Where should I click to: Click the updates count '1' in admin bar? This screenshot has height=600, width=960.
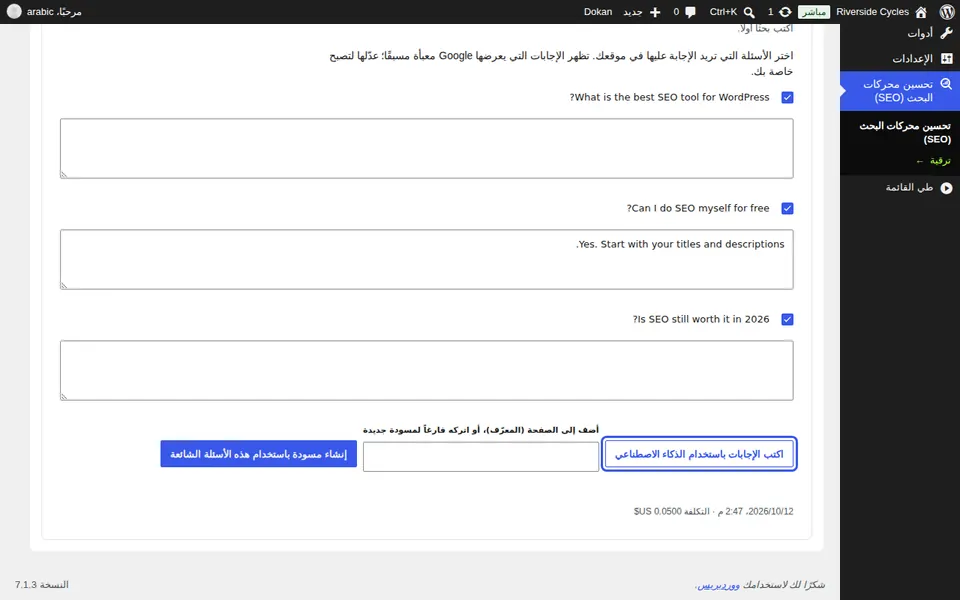tap(770, 12)
